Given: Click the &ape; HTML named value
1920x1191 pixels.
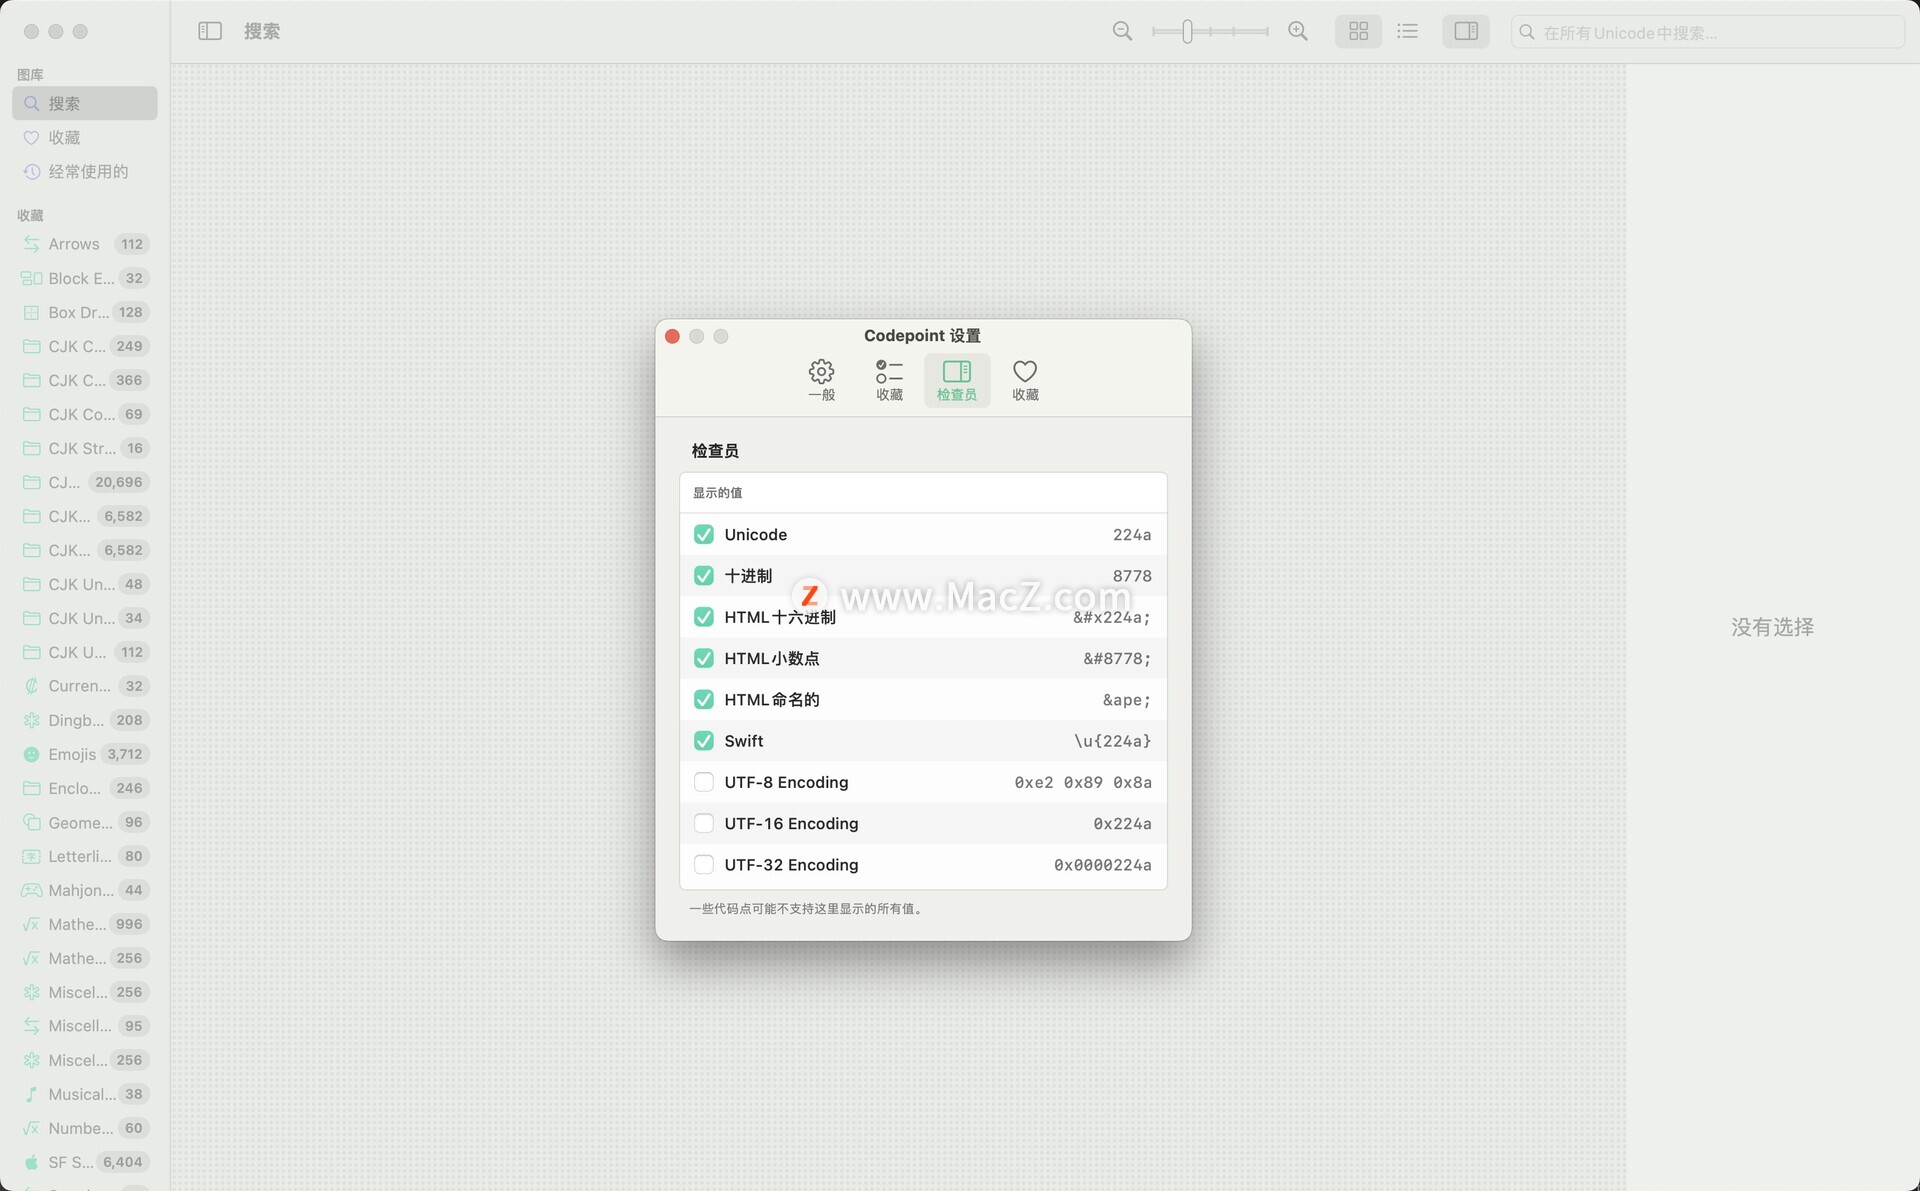Looking at the screenshot, I should pos(1127,700).
